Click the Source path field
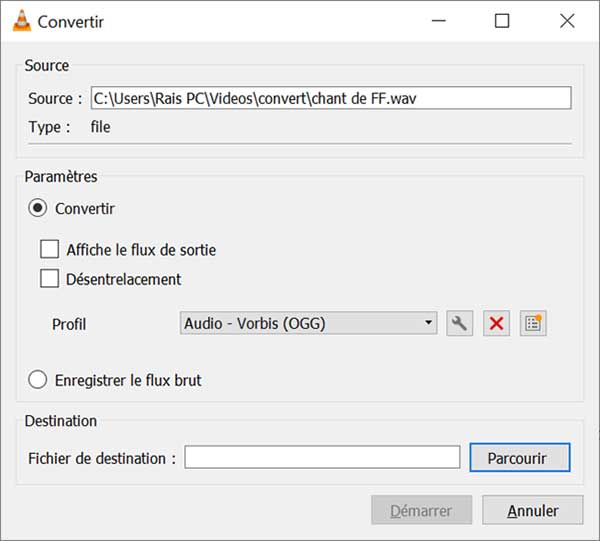The width and height of the screenshot is (600, 541). [331, 98]
